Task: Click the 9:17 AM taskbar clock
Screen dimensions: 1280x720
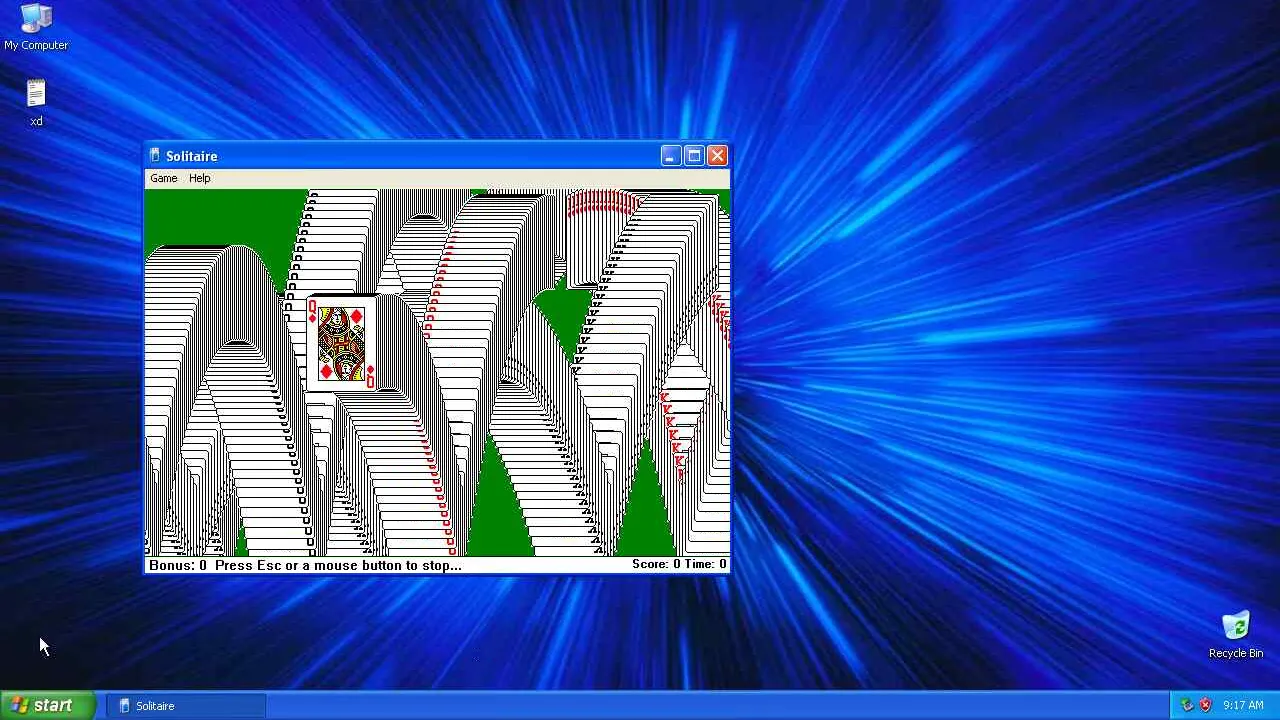Action: pyautogui.click(x=1243, y=705)
